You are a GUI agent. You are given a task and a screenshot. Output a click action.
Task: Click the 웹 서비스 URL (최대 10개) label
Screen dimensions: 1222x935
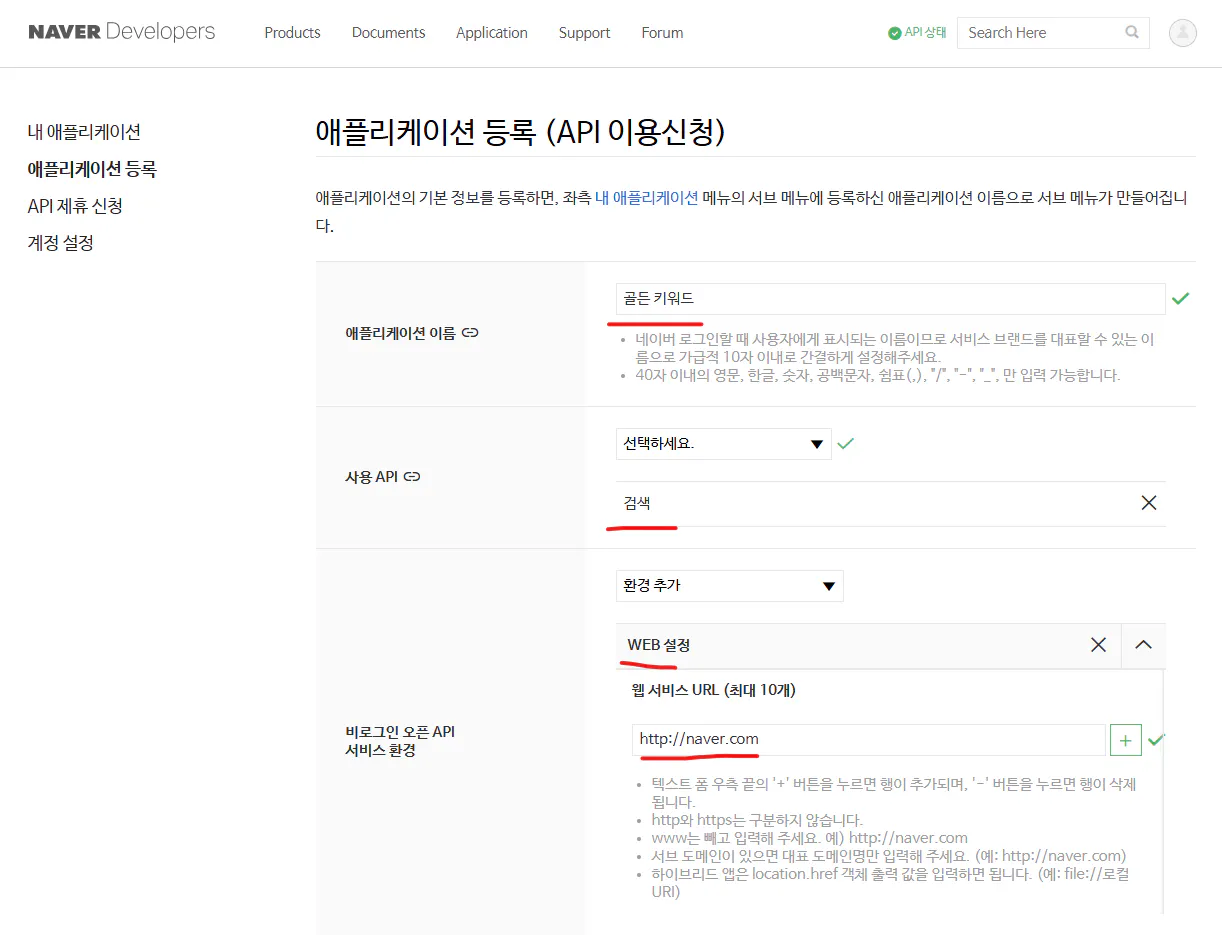[713, 690]
